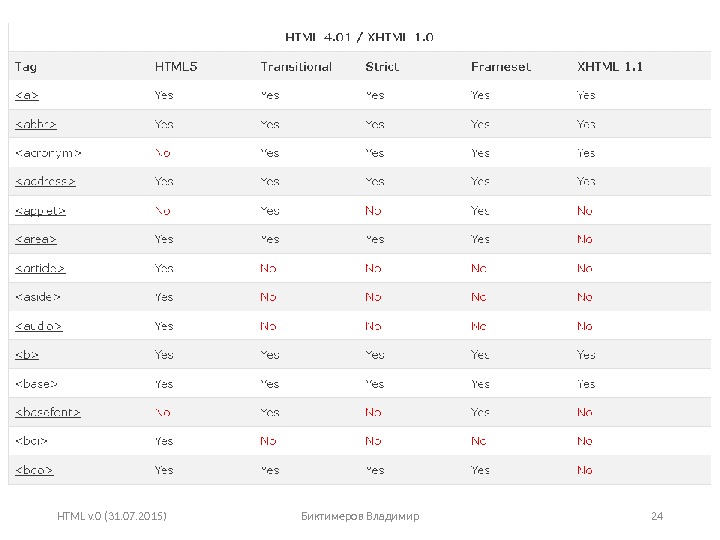The image size is (720, 540).
Task: Click the <base> tag cell
Action: tap(36, 384)
